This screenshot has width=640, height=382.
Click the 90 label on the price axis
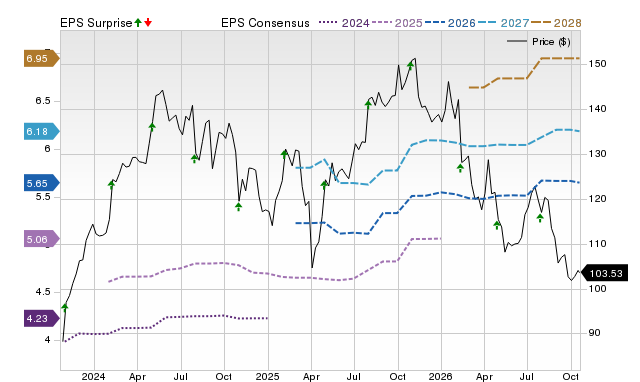(x=595, y=333)
